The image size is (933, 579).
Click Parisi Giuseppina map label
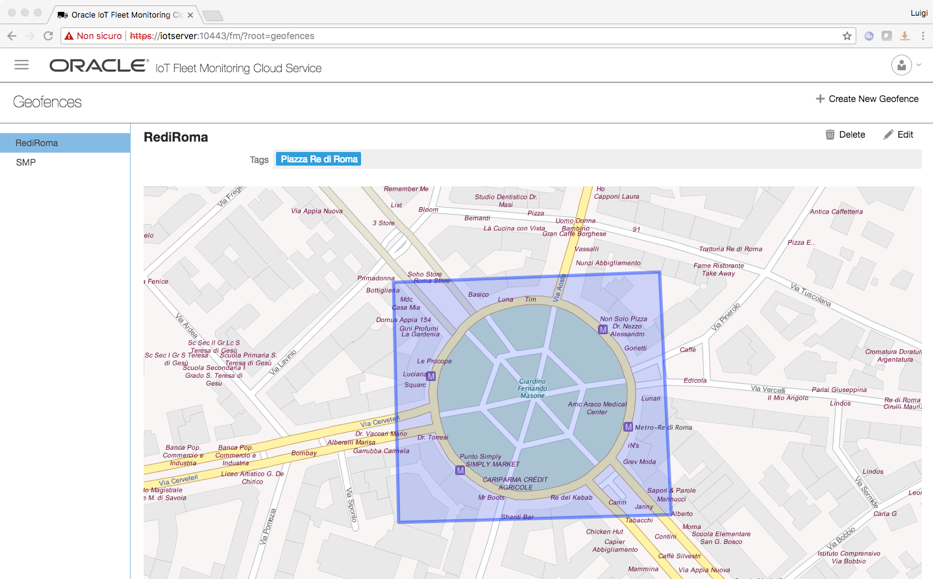pyautogui.click(x=839, y=389)
